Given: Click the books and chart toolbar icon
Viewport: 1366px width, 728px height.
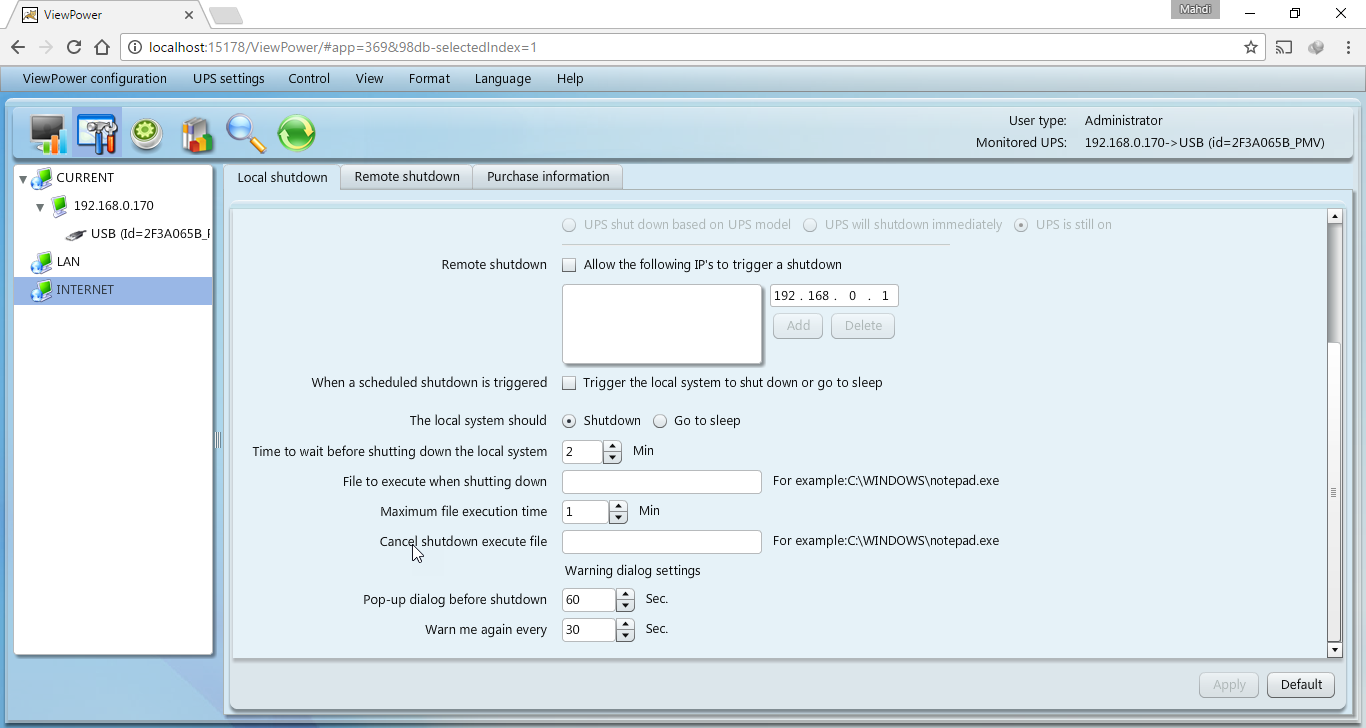Looking at the screenshot, I should [197, 133].
